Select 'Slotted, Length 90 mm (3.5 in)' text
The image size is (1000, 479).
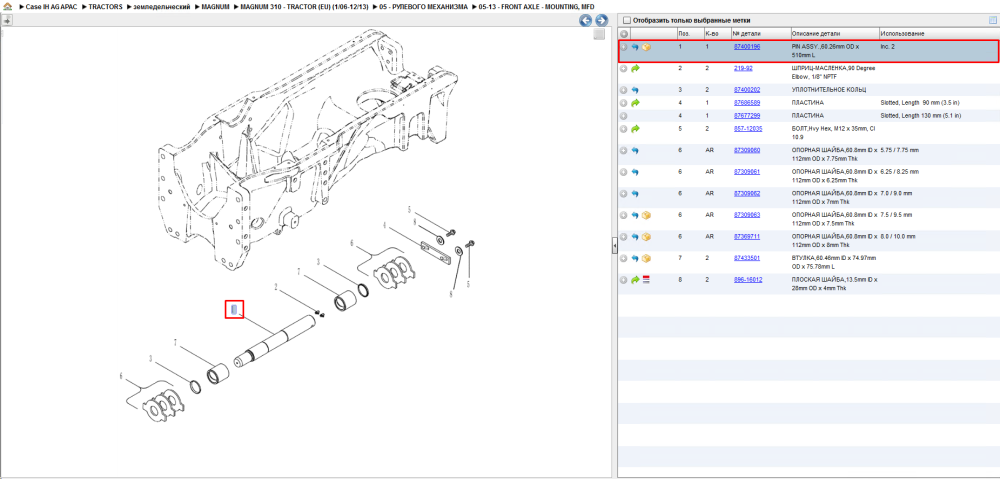[x=920, y=103]
